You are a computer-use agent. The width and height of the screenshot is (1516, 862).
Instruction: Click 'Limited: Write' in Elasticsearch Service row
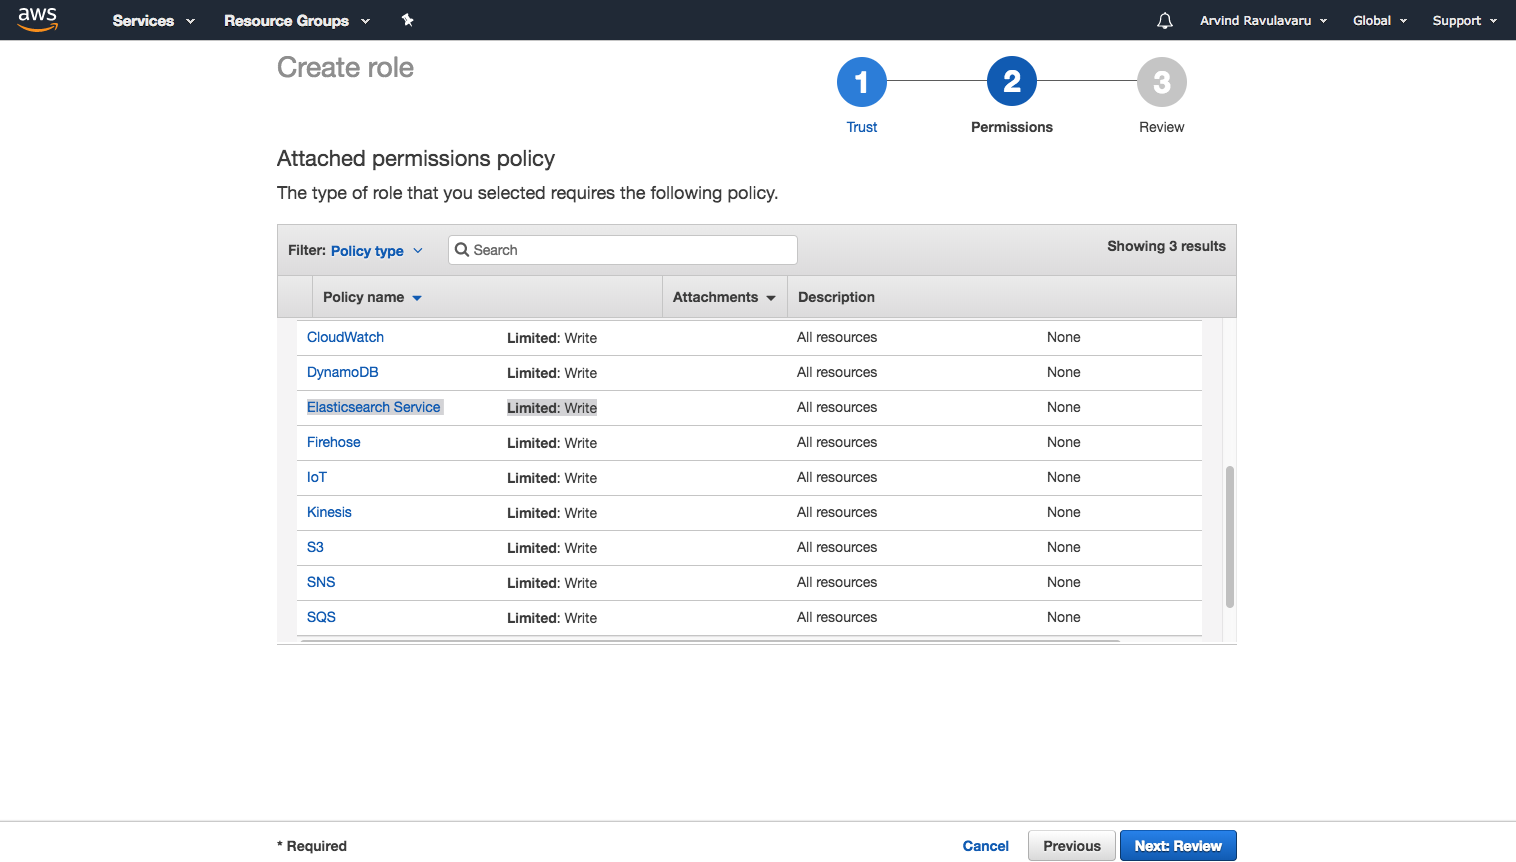[552, 408]
